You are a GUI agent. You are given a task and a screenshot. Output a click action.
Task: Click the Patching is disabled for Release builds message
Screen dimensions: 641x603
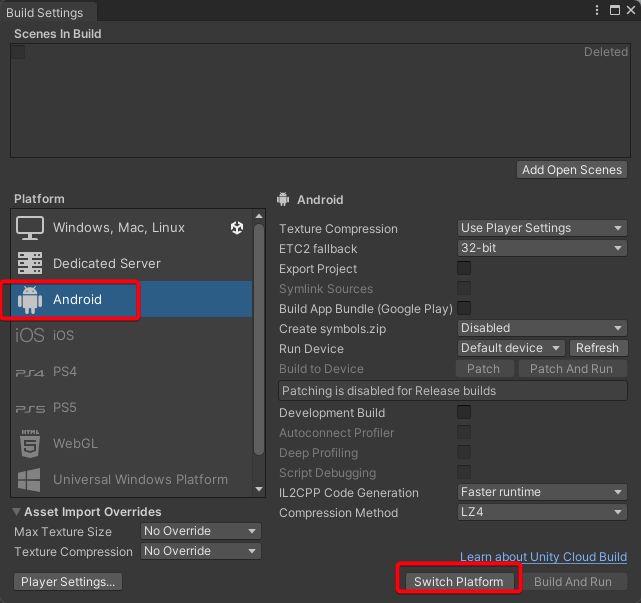click(453, 391)
